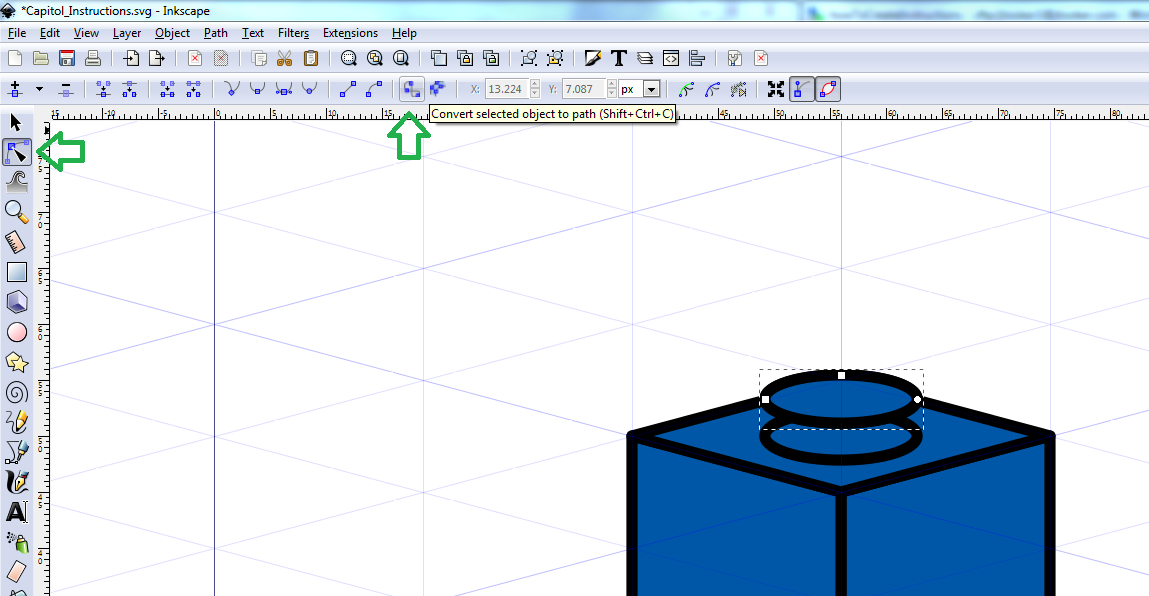The width and height of the screenshot is (1149, 596).
Task: Click Convert selected object to path
Action: [412, 89]
